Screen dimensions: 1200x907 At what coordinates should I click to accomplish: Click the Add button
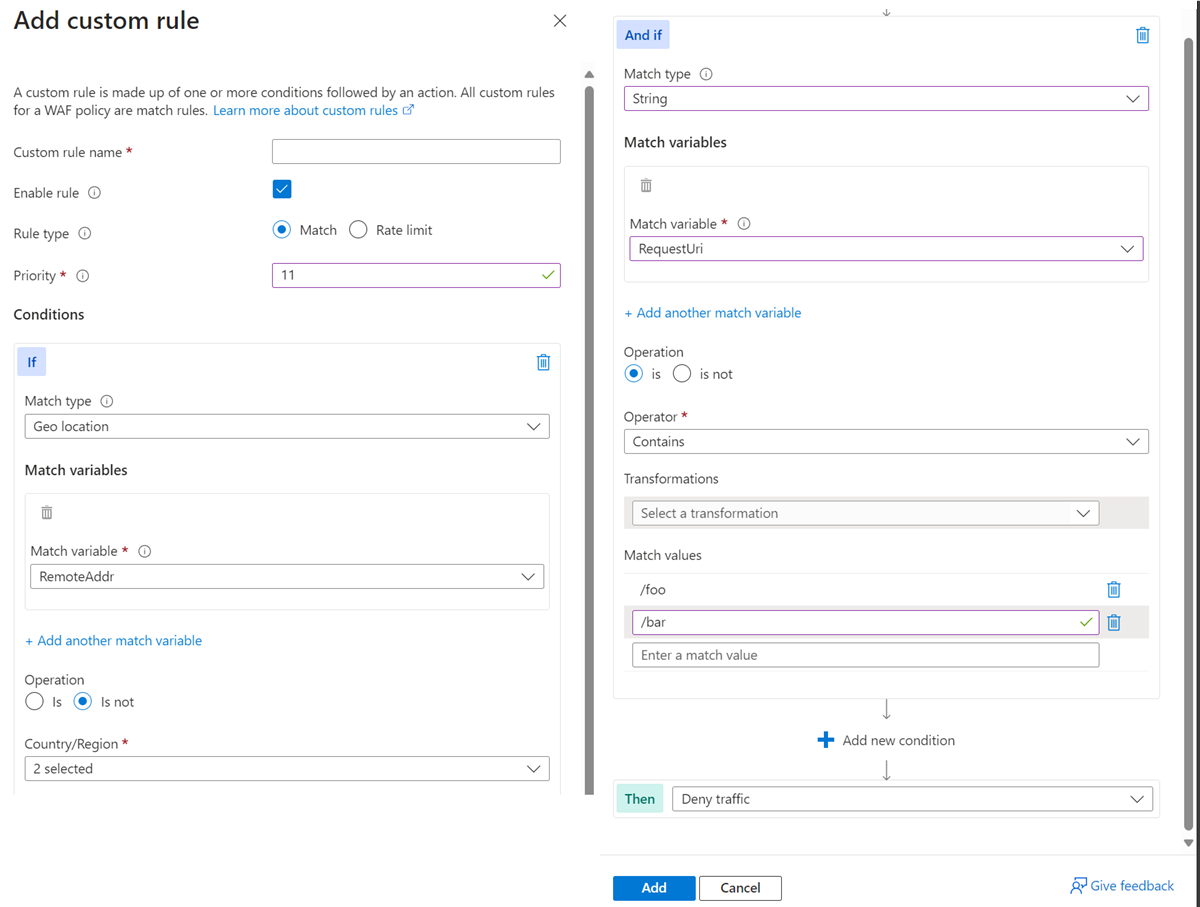(654, 888)
